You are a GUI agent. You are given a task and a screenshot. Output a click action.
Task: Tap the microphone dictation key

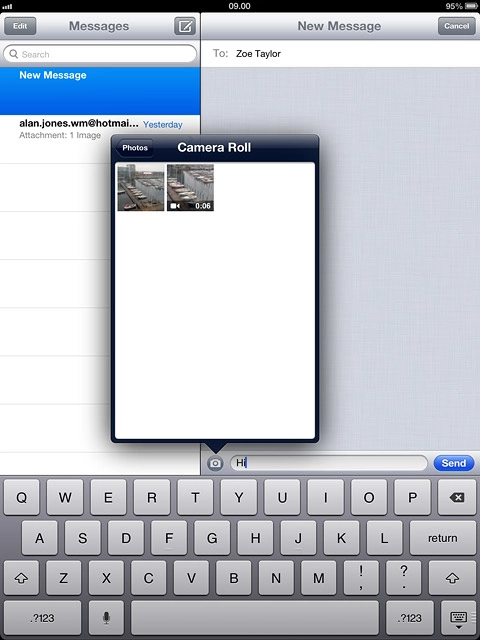click(x=106, y=618)
